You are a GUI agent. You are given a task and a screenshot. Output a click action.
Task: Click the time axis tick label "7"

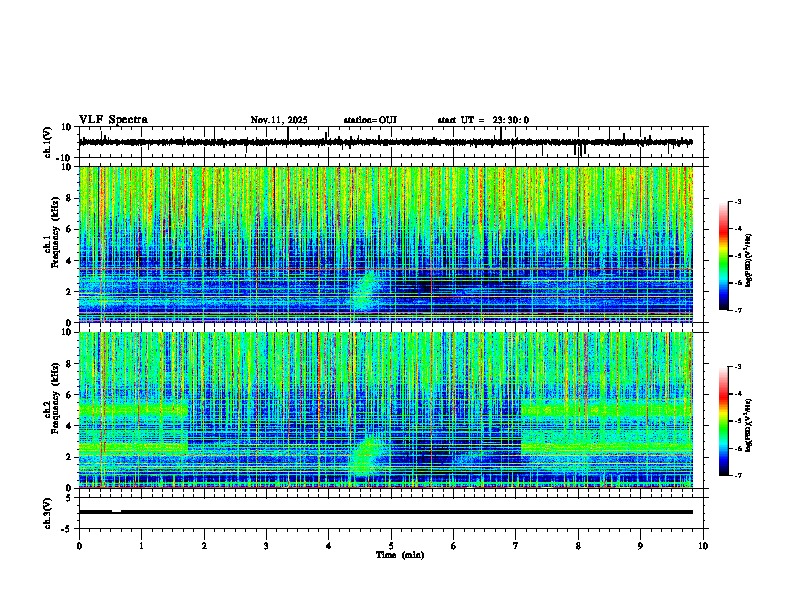pos(516,546)
